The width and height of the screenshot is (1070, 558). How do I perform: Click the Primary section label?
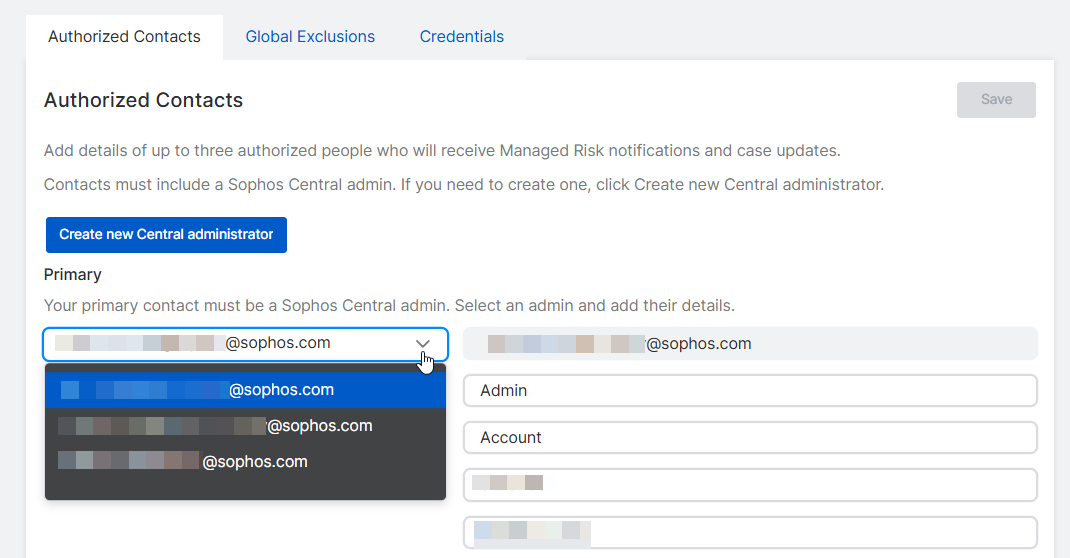click(x=73, y=274)
